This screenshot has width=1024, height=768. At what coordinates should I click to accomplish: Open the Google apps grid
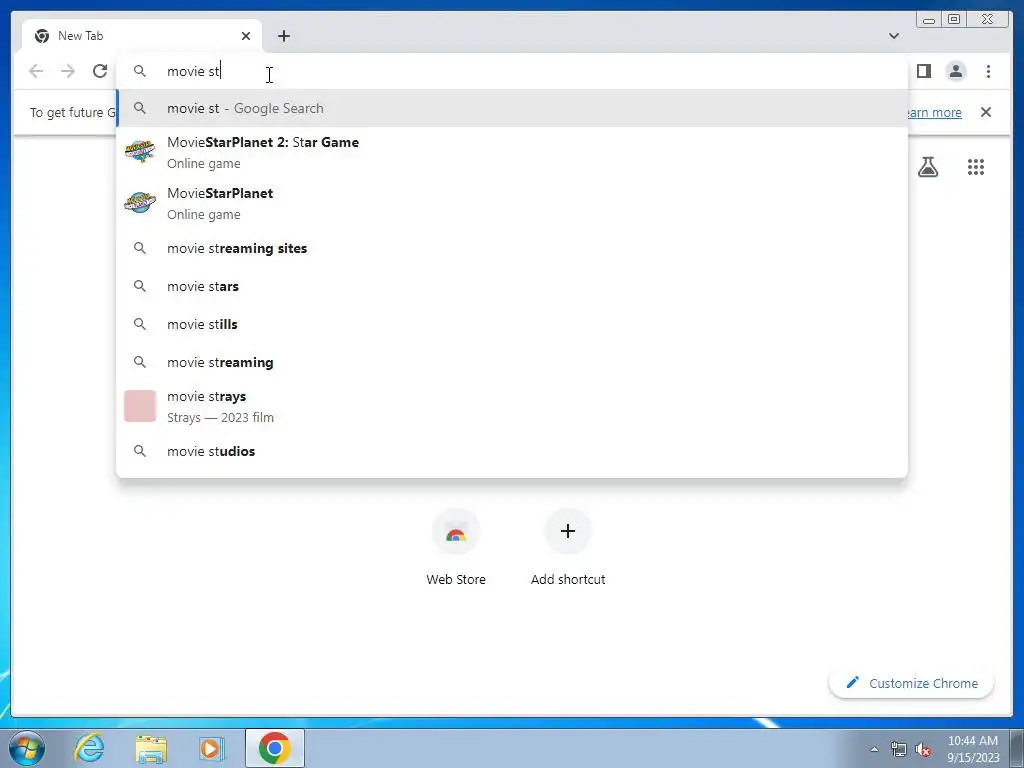976,167
